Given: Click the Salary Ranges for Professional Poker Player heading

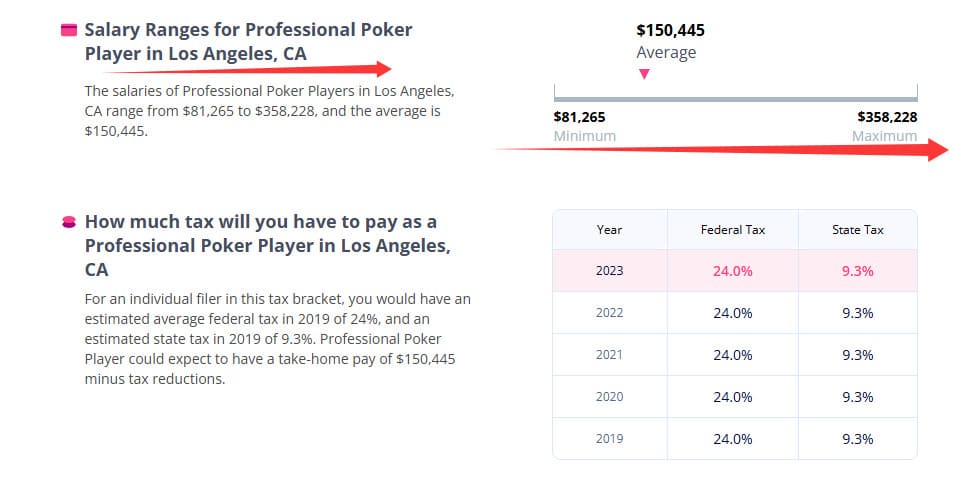Looking at the screenshot, I should pyautogui.click(x=248, y=42).
